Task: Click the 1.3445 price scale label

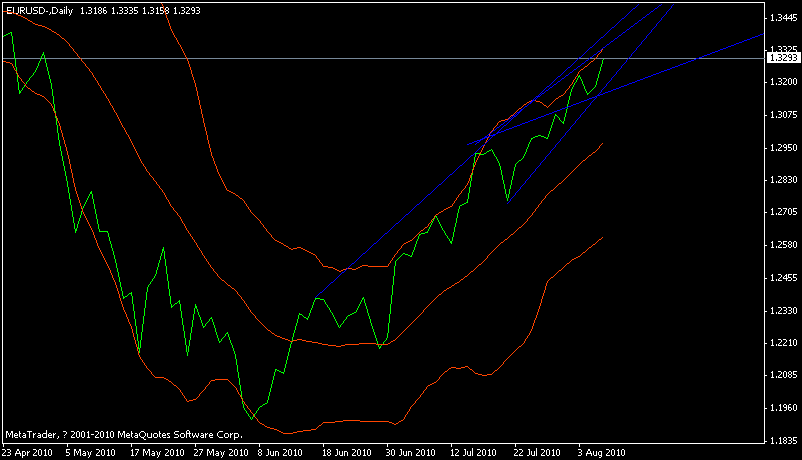Action: pos(783,18)
